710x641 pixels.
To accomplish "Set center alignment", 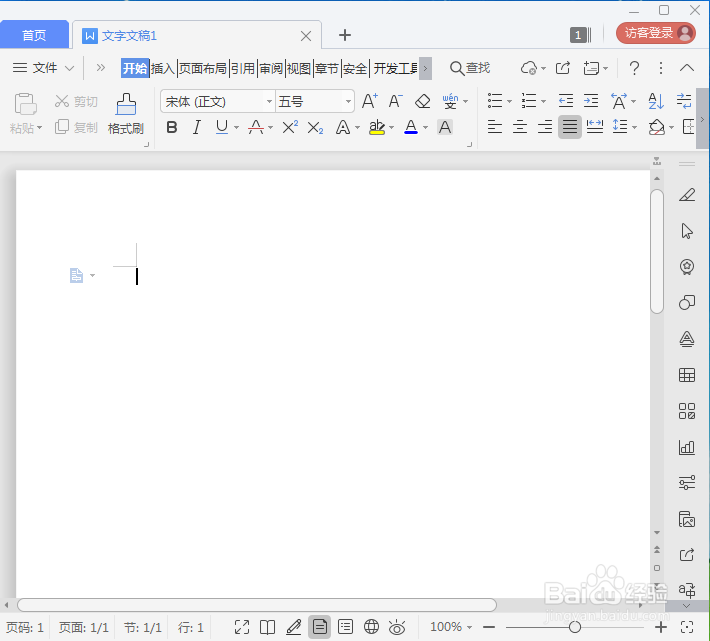I will pos(520,127).
